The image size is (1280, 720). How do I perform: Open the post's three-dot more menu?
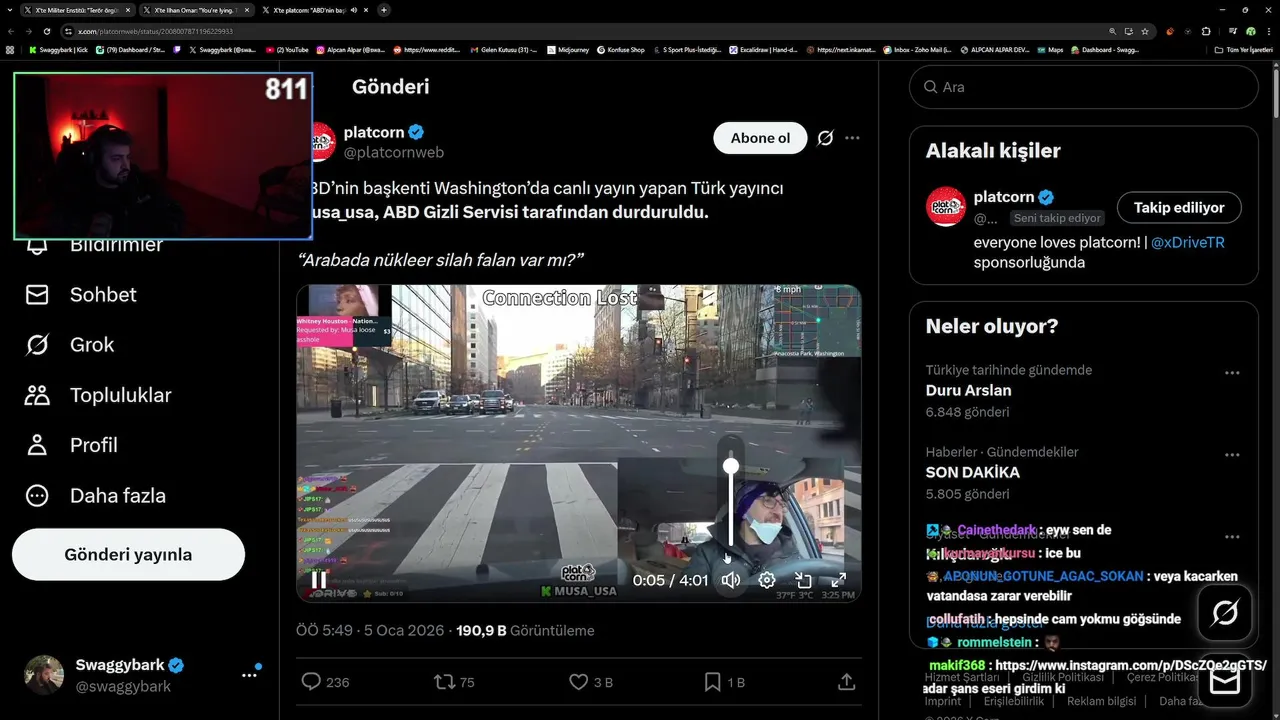[852, 138]
